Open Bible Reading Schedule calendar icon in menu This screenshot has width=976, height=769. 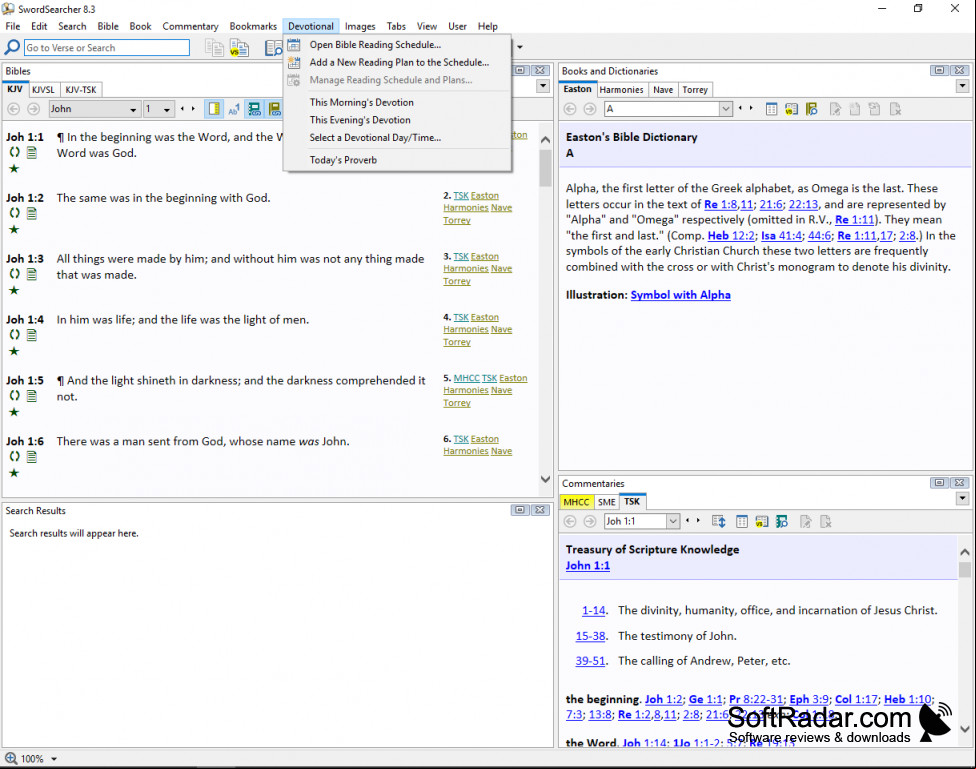click(294, 45)
